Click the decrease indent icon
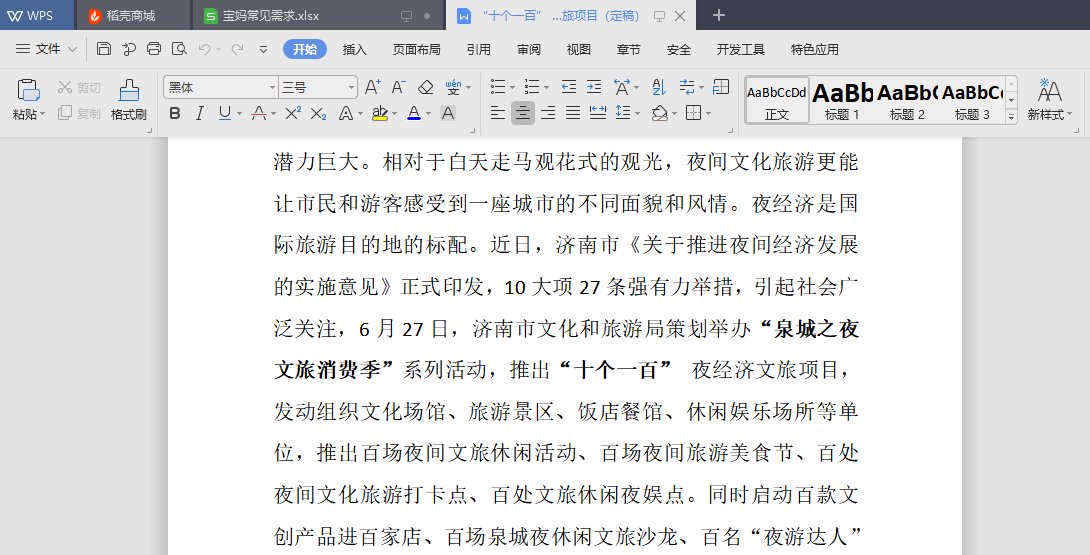Screen dimensions: 1090x555 pos(569,87)
